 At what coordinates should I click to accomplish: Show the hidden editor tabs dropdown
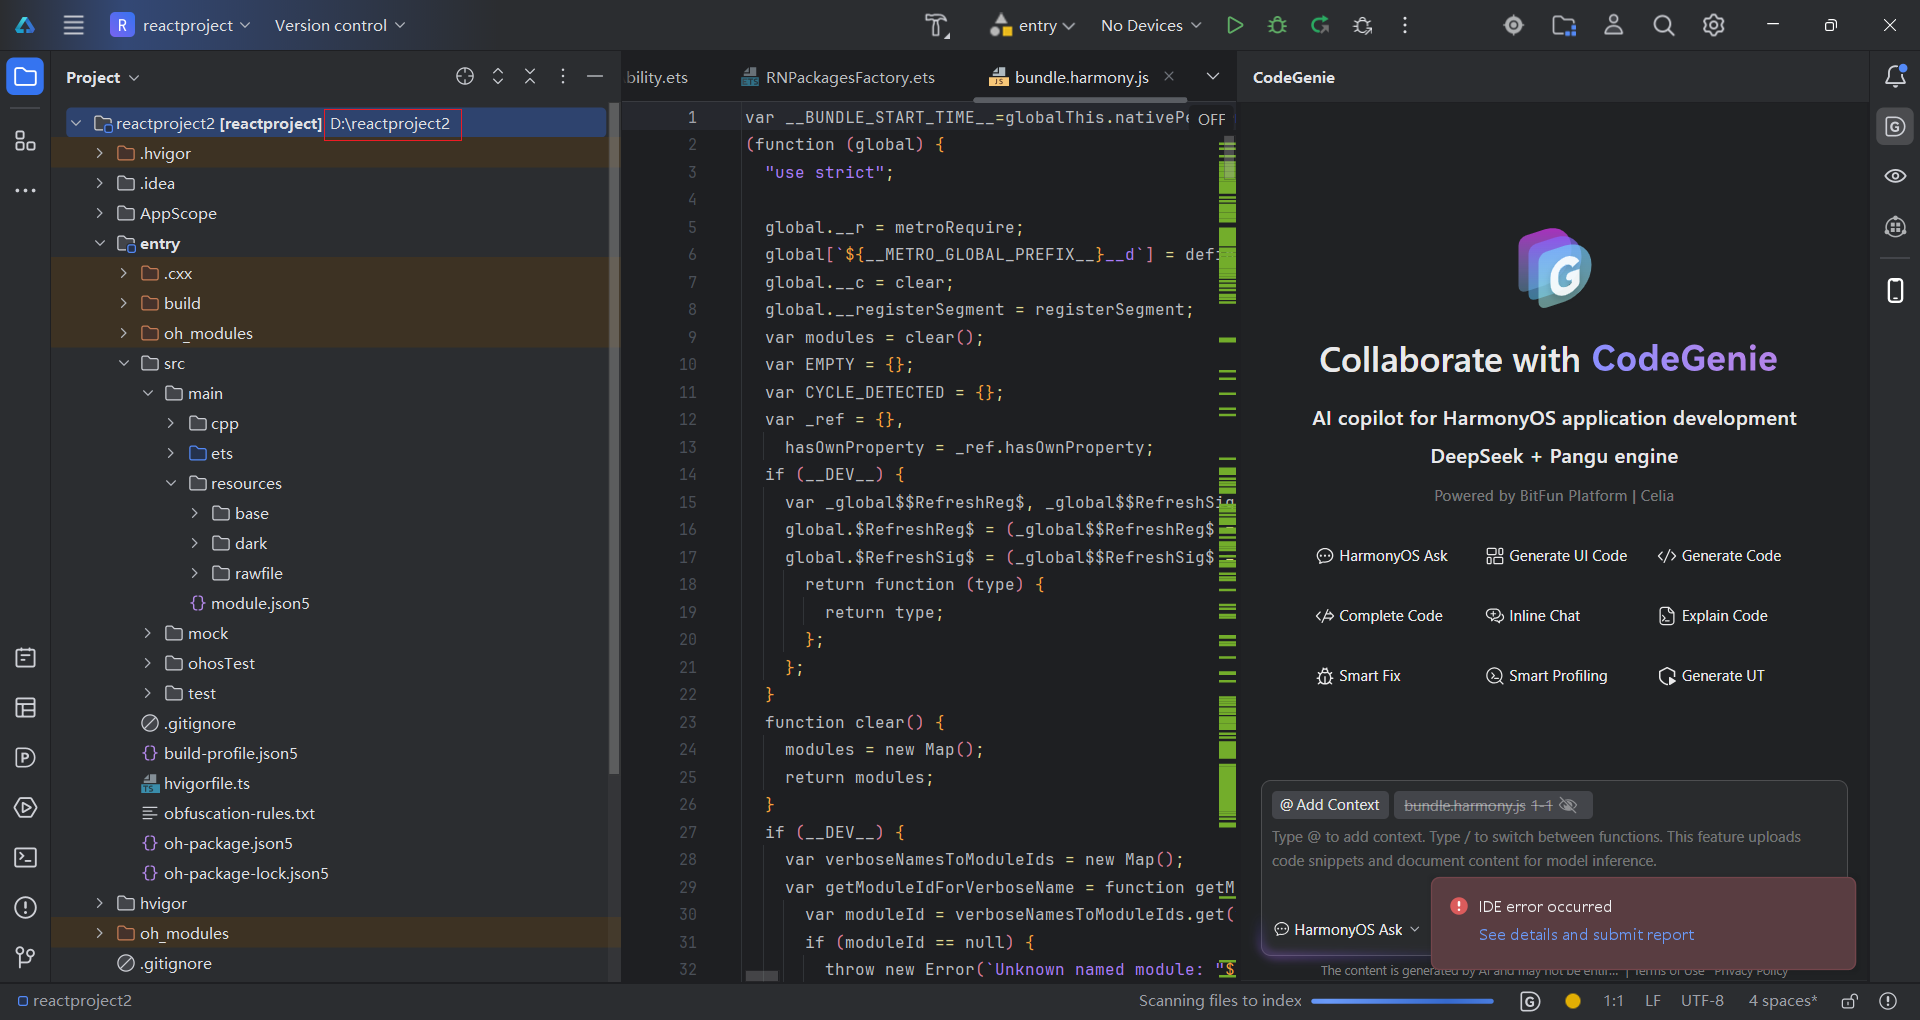click(1213, 76)
